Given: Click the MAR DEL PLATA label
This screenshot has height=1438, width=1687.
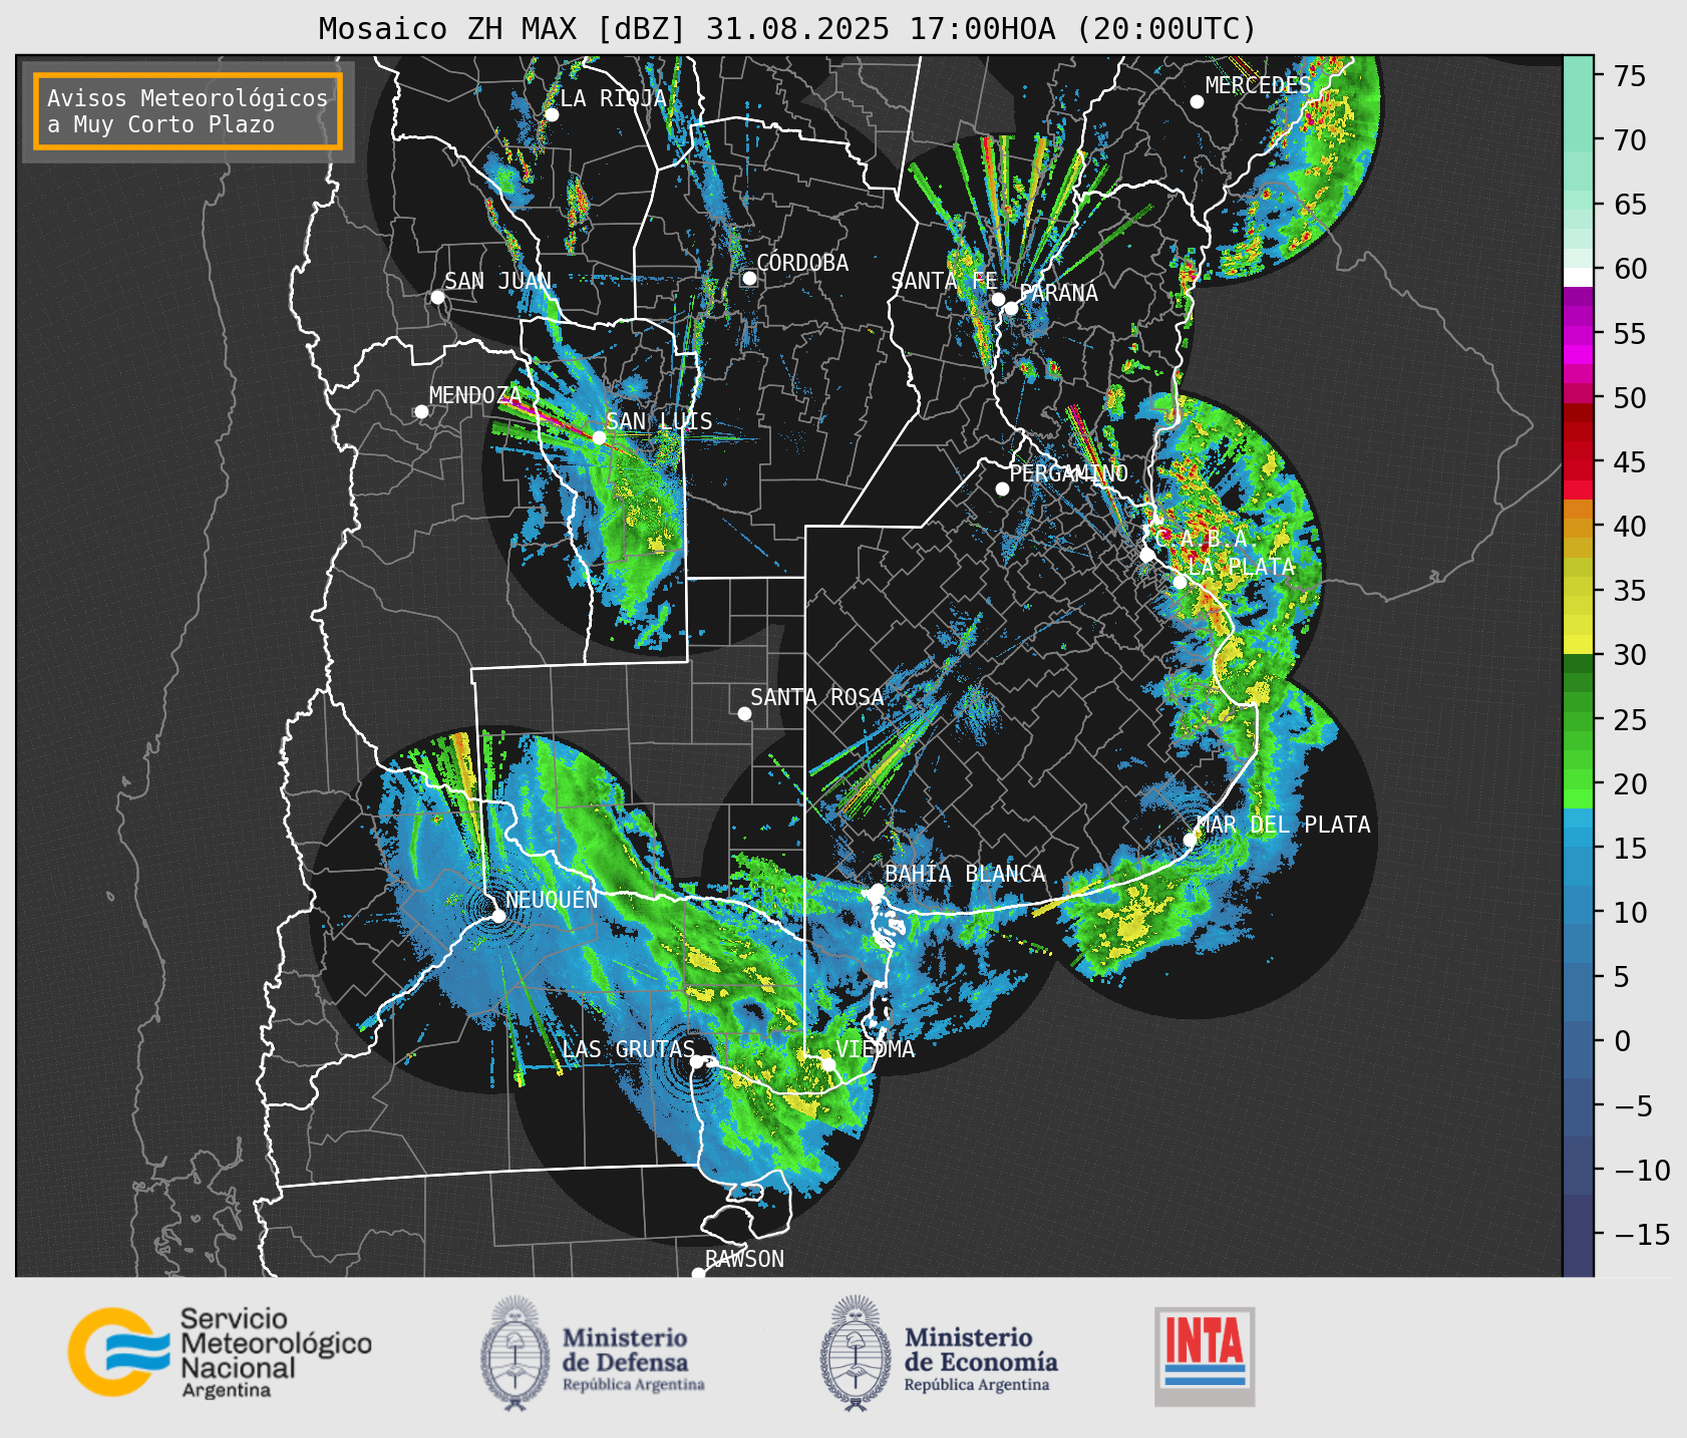Looking at the screenshot, I should pos(1283,824).
